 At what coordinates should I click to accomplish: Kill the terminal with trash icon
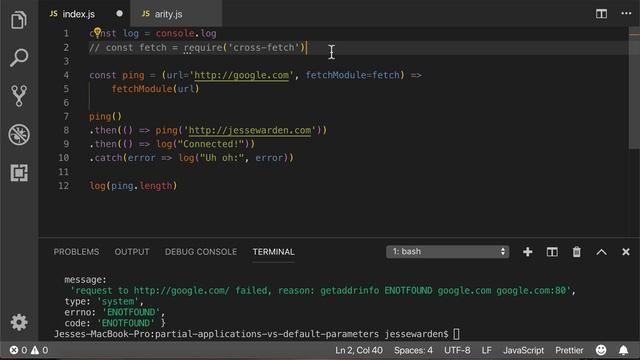tap(576, 252)
